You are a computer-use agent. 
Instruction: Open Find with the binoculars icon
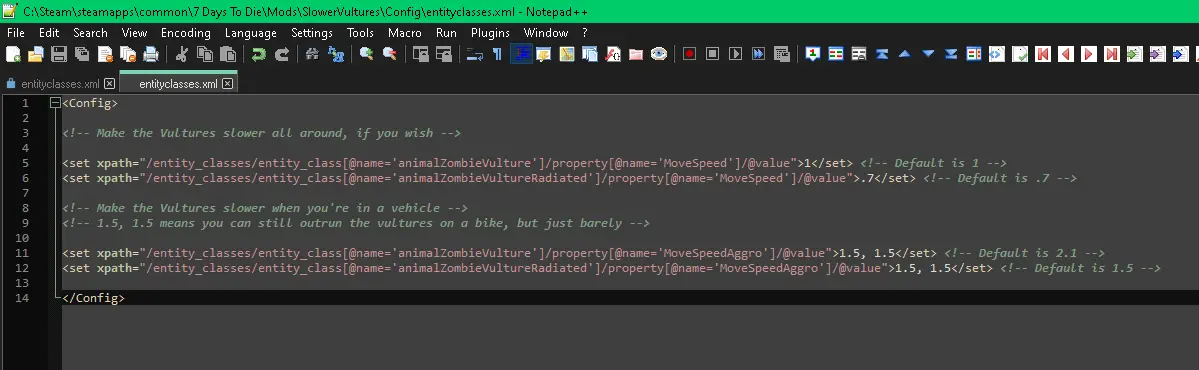312,54
